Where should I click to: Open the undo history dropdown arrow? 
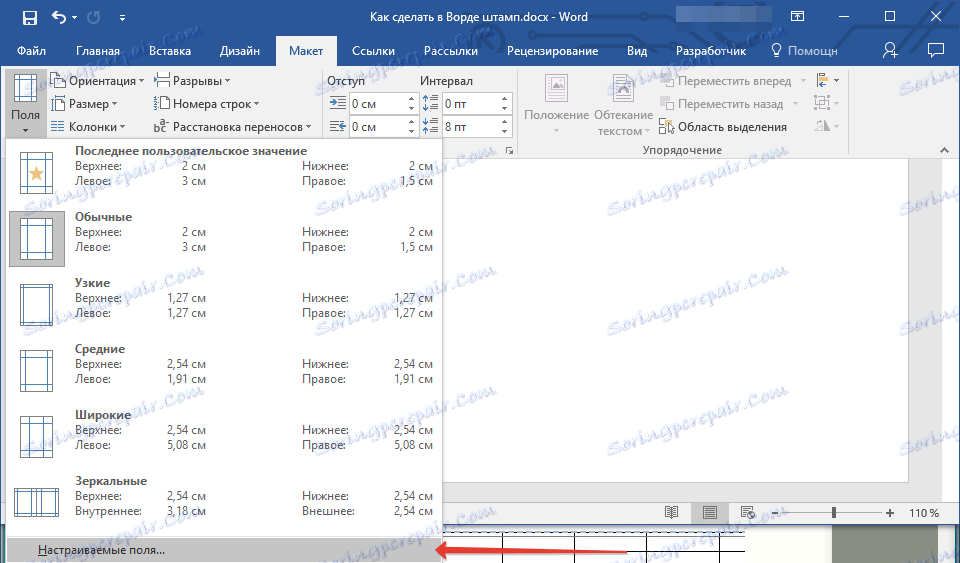click(x=75, y=18)
